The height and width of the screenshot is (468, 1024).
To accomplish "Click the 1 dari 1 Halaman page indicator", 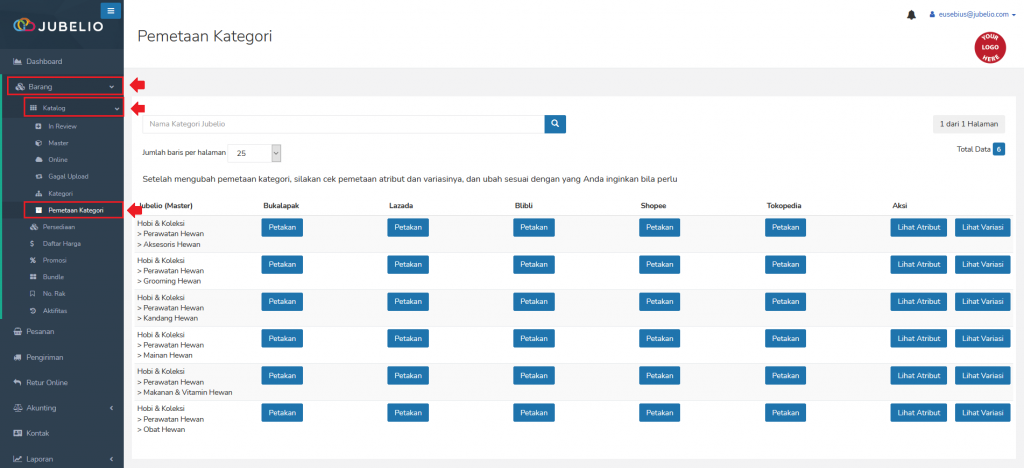I will (x=969, y=124).
